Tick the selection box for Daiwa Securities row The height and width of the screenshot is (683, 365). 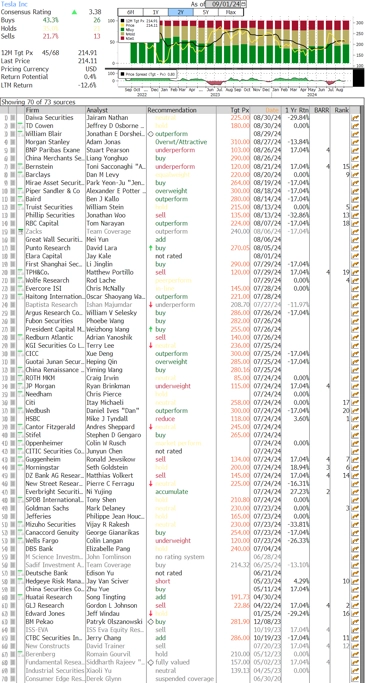click(x=13, y=118)
